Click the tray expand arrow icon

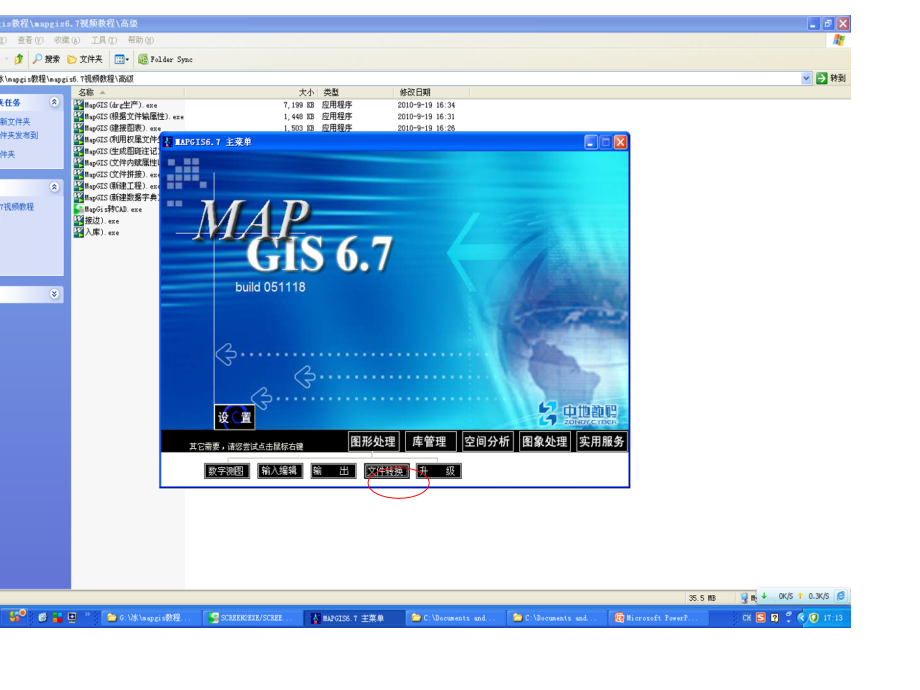[x=801, y=617]
